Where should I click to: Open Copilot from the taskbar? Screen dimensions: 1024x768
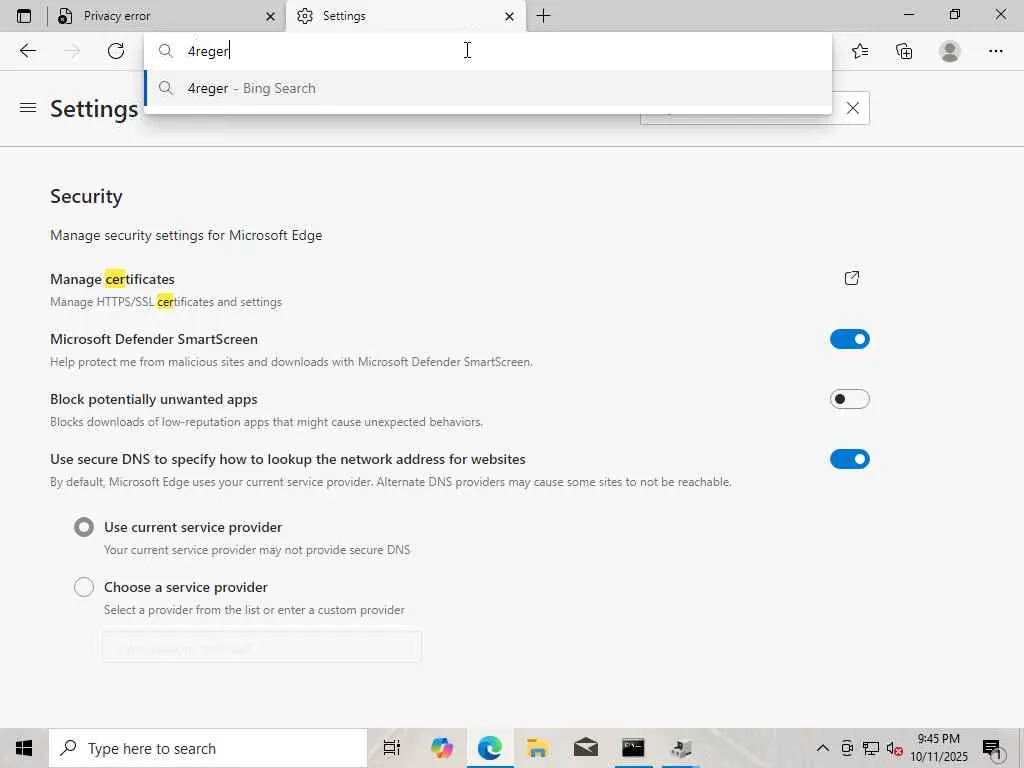pyautogui.click(x=442, y=748)
